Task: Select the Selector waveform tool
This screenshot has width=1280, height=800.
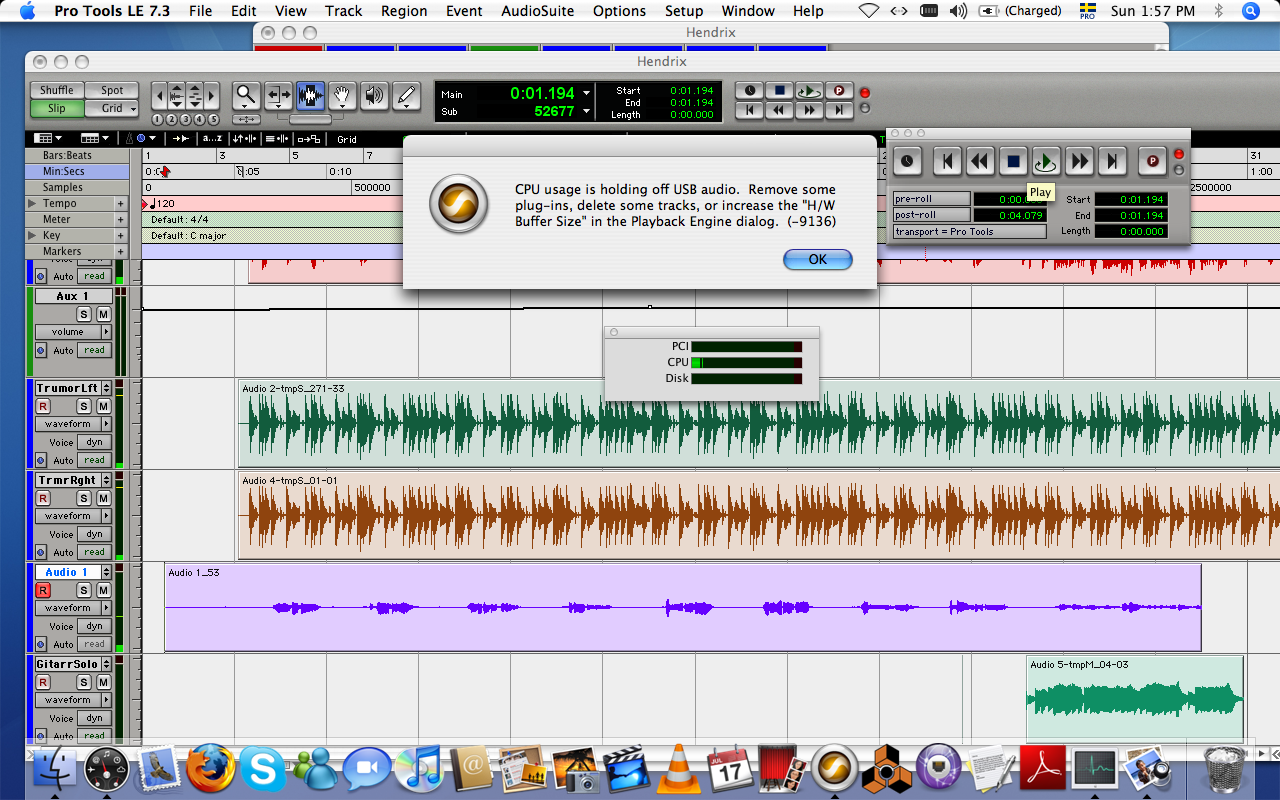Action: [310, 96]
